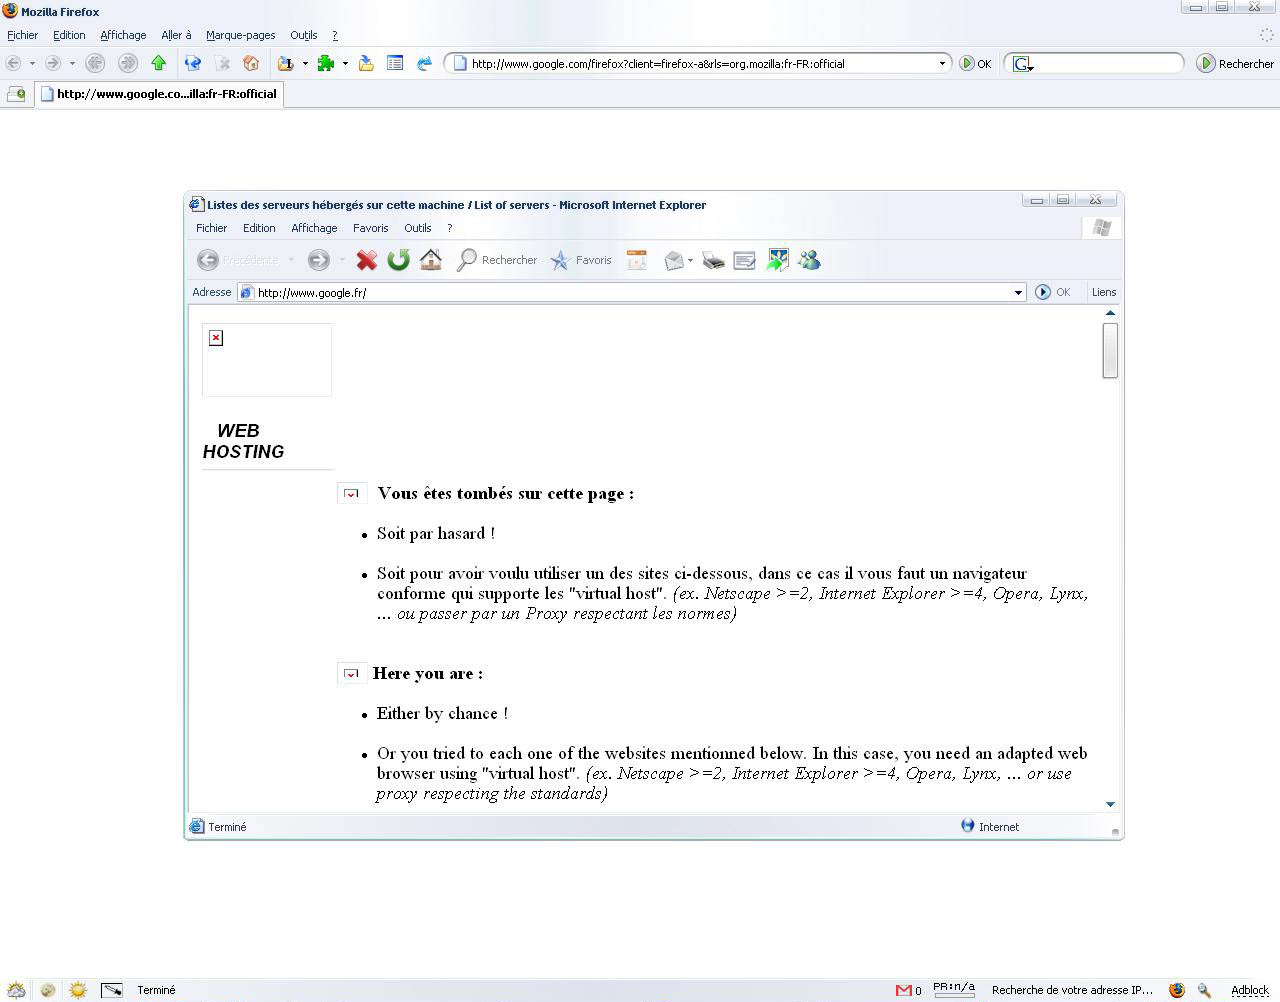Click the Internet Explorer Adresse field
Viewport: 1280px width, 1002px height.
point(632,292)
